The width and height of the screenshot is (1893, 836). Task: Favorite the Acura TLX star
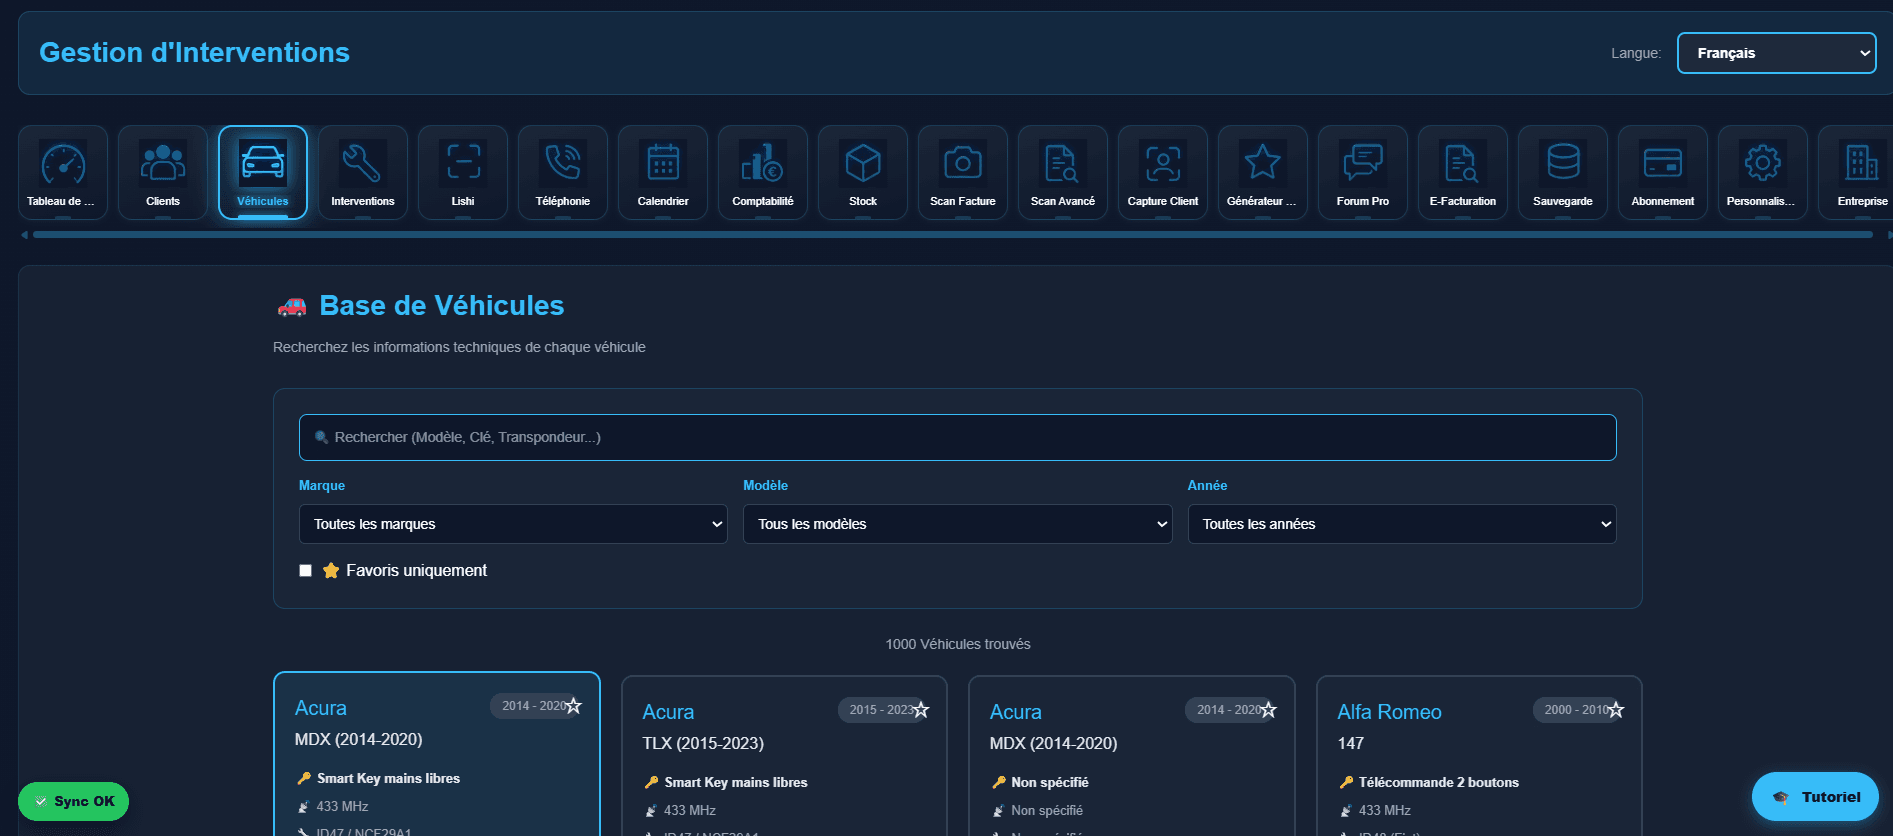pos(921,710)
